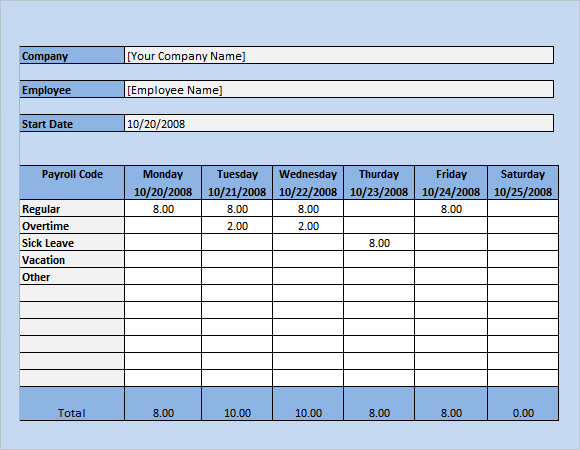The image size is (580, 450).
Task: Click the Total row label
Action: [x=72, y=403]
